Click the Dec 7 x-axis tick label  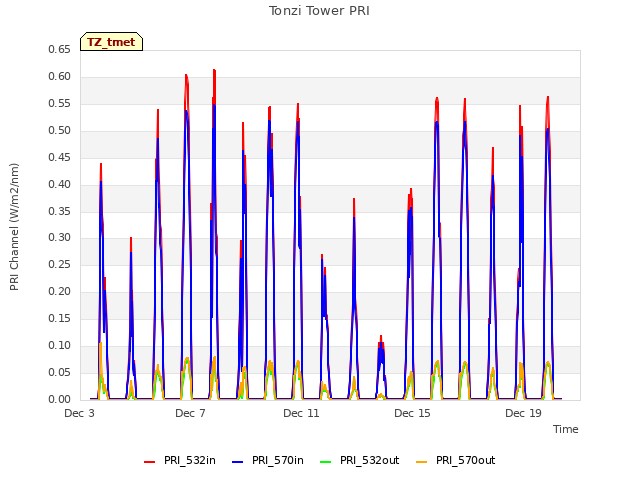[190, 413]
